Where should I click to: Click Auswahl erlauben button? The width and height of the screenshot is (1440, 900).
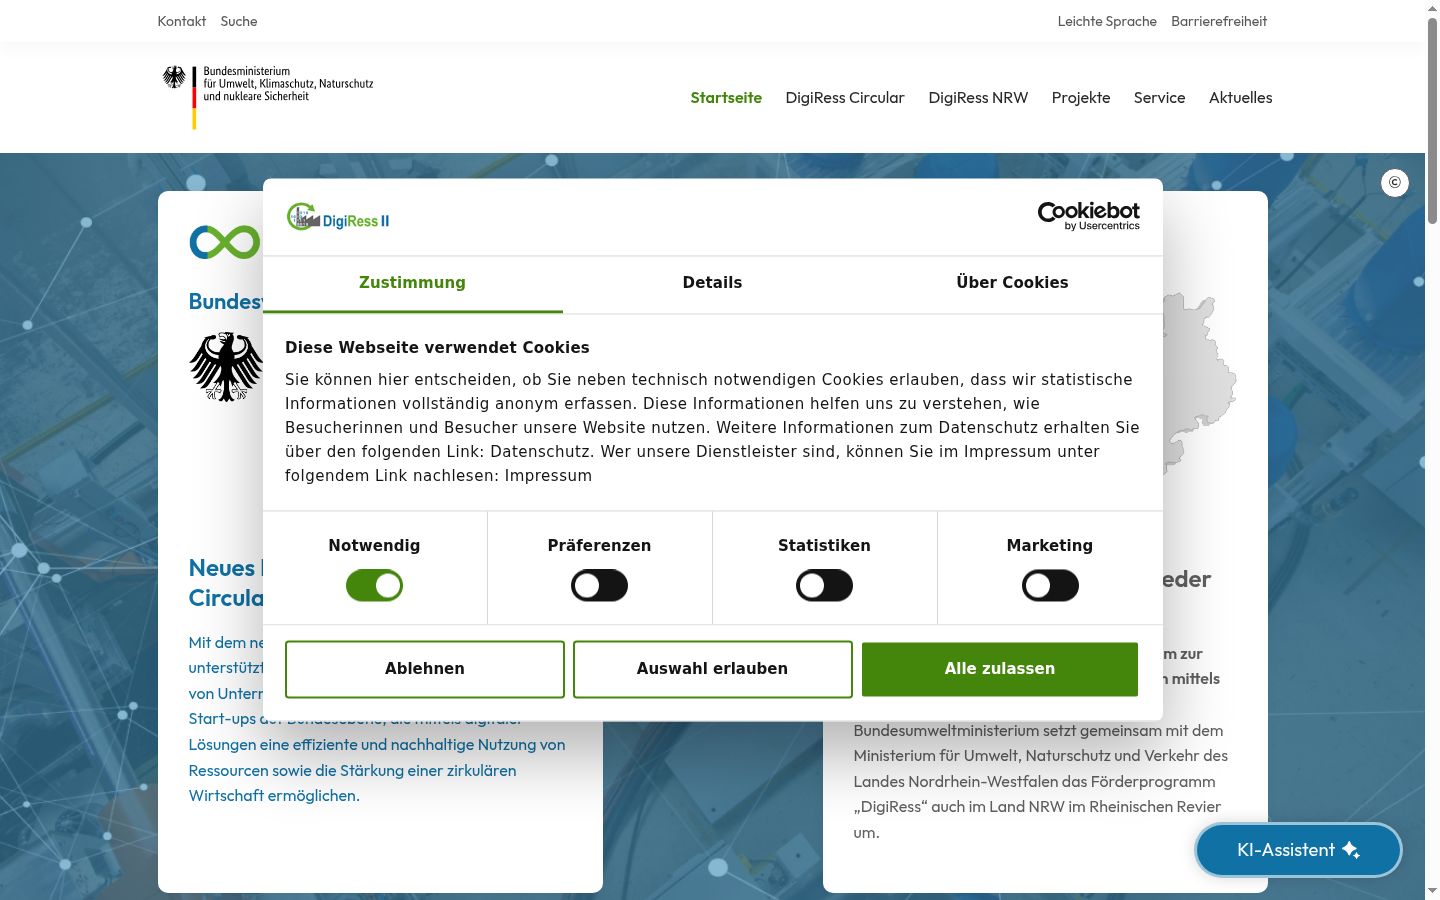point(712,669)
